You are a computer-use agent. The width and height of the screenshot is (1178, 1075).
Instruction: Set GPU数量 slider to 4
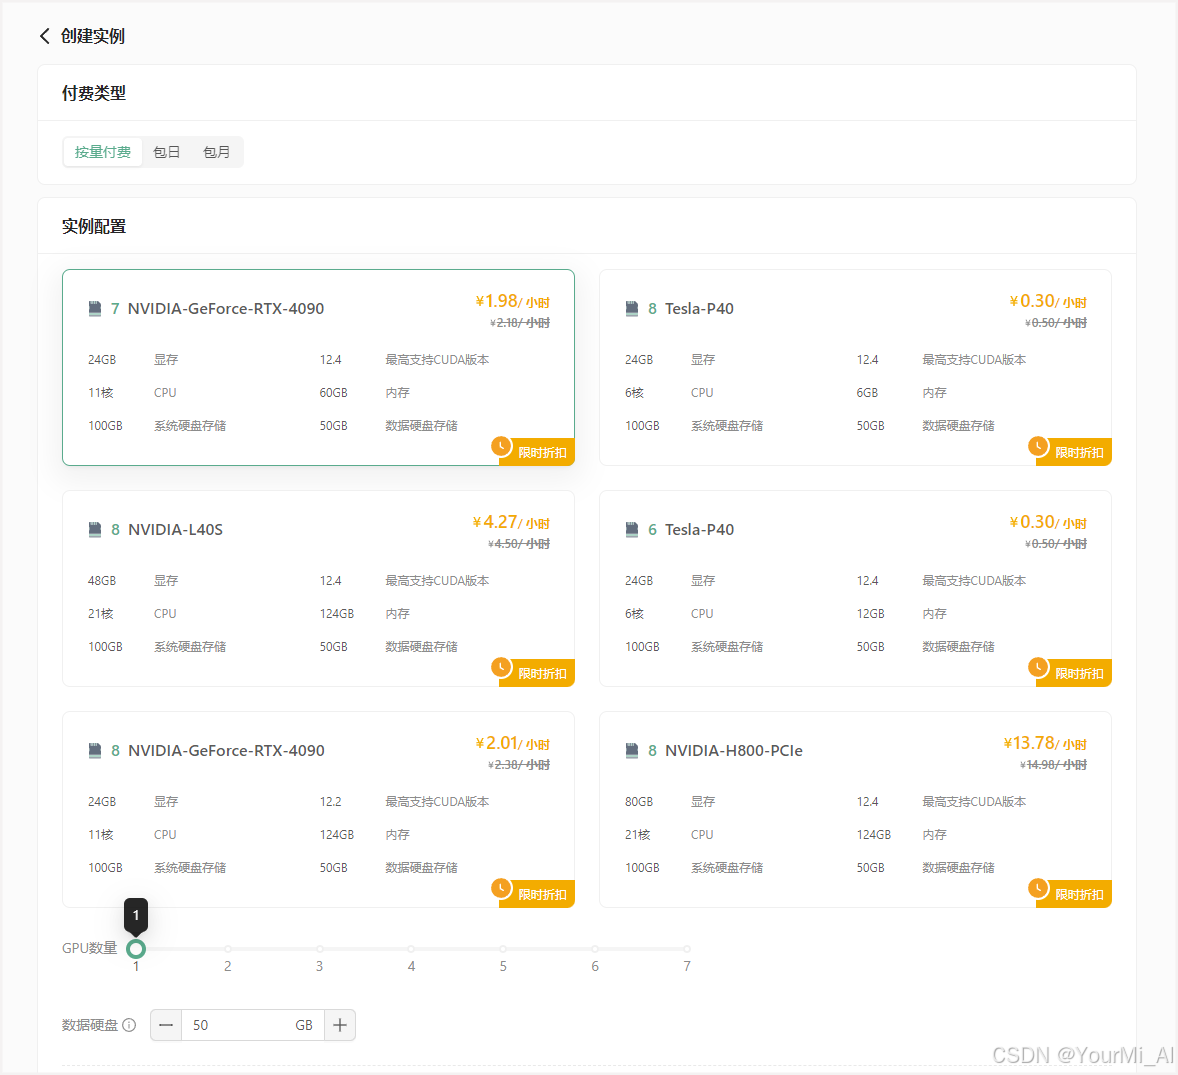[x=411, y=949]
